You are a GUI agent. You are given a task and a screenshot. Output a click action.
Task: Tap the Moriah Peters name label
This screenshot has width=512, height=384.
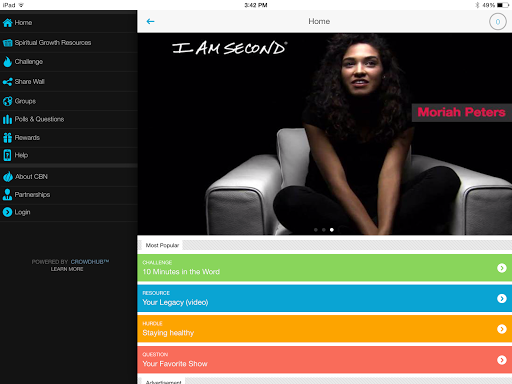click(x=461, y=112)
